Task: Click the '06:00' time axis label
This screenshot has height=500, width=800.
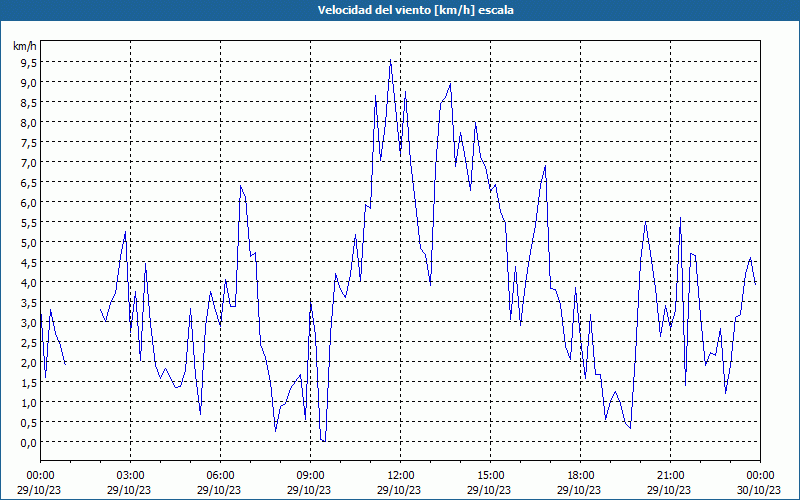Action: pos(220,476)
